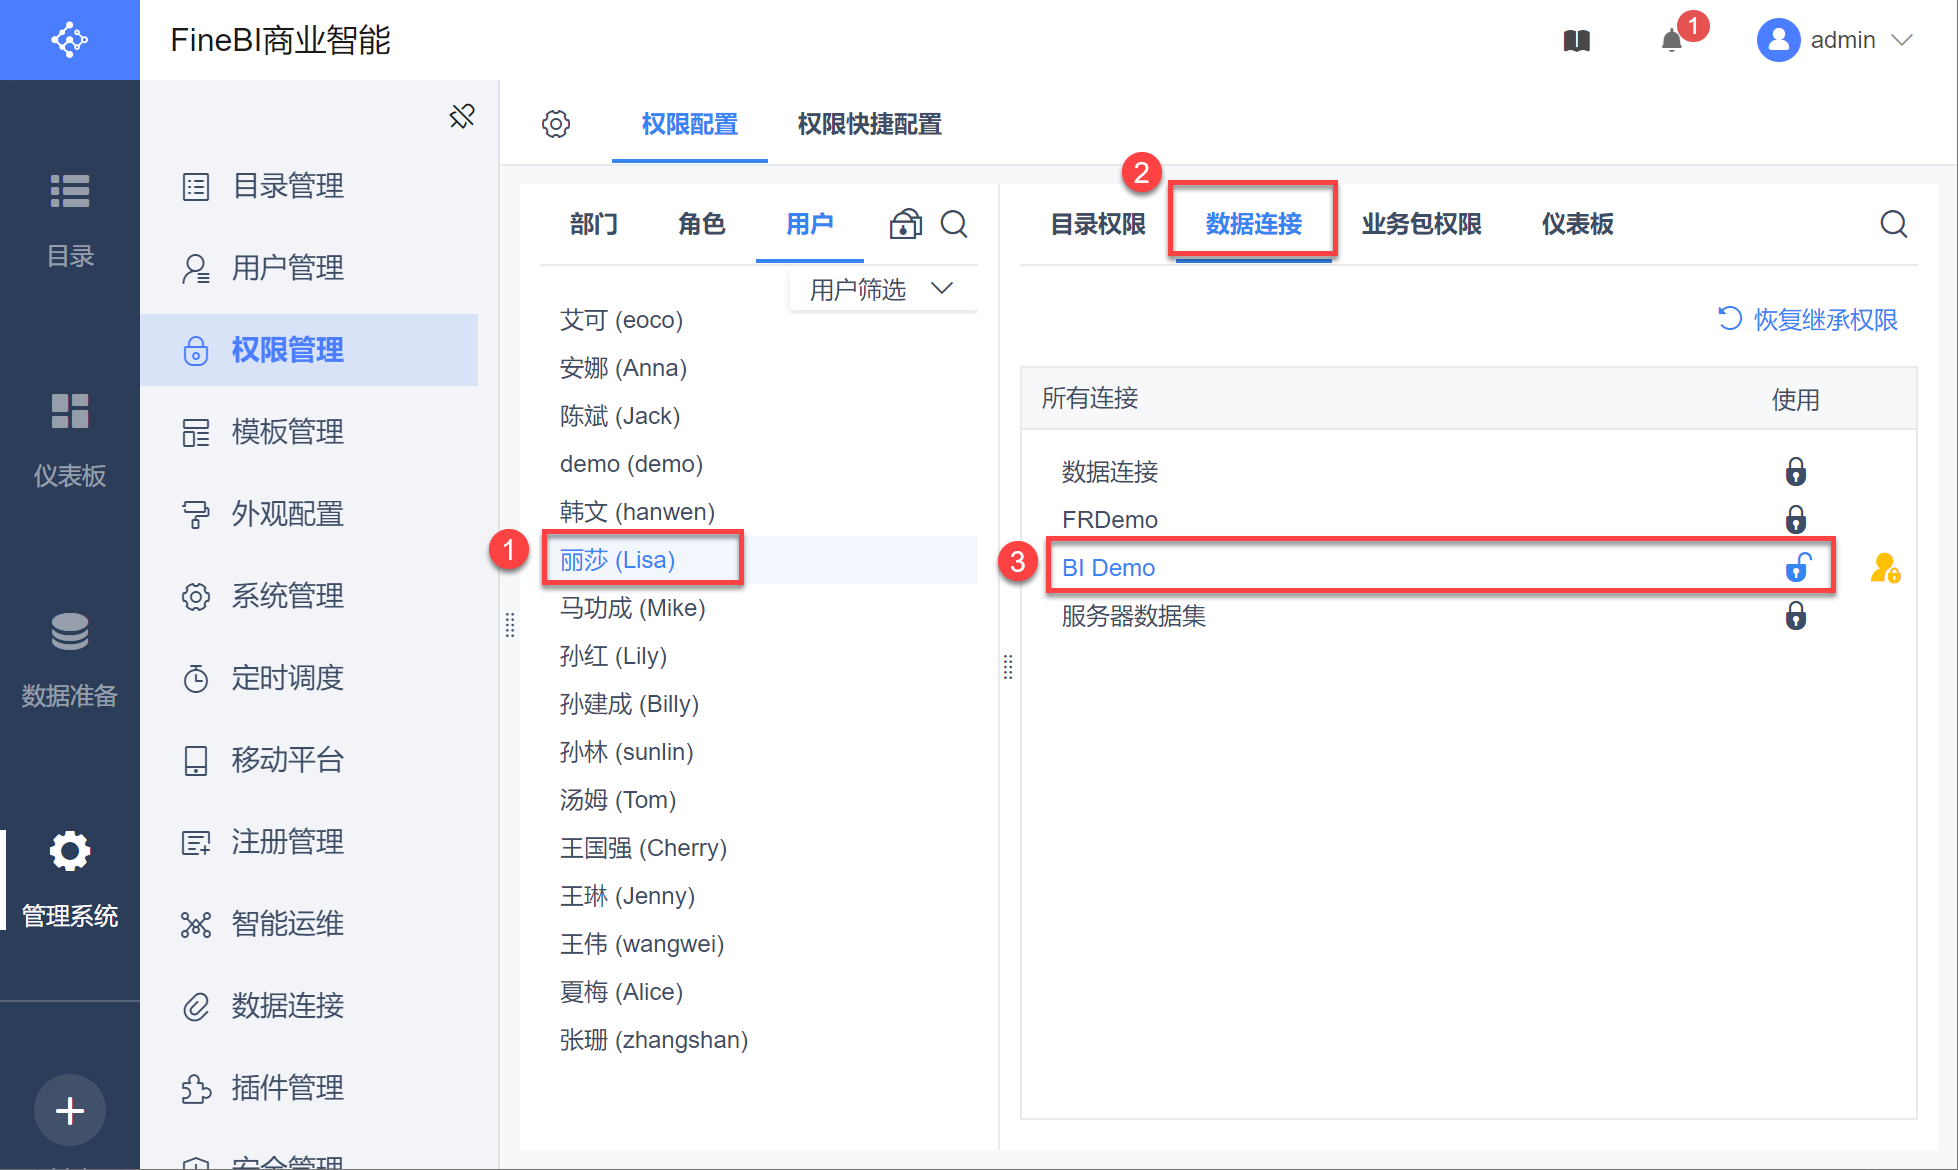Toggle the lock for 服务器数据集
Image resolution: width=1958 pixels, height=1170 pixels.
coord(1796,616)
